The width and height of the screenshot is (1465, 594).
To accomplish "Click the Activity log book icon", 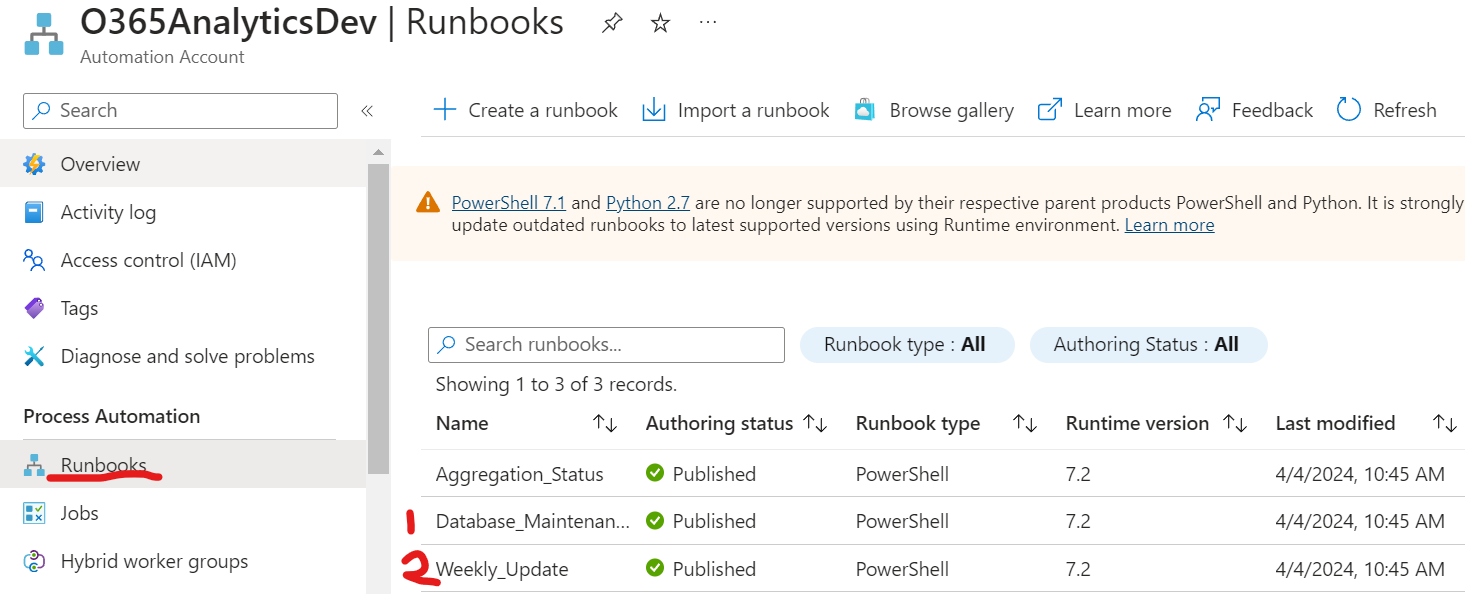I will (34, 212).
